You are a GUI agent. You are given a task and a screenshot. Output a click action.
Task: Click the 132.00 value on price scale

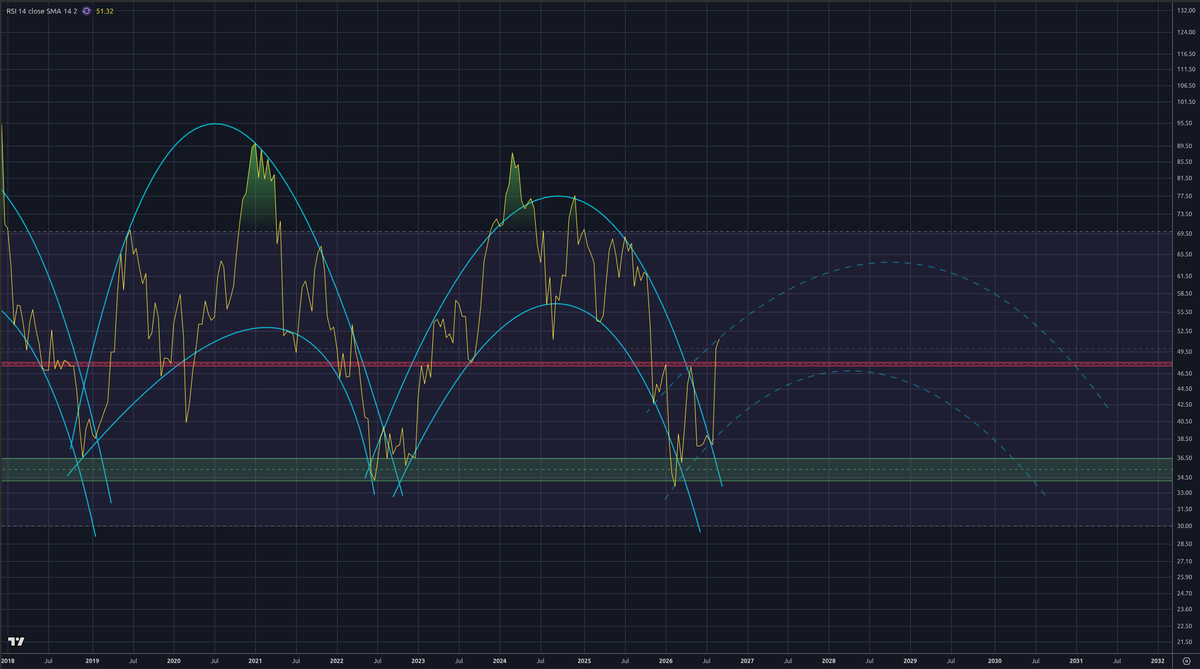(x=1186, y=10)
